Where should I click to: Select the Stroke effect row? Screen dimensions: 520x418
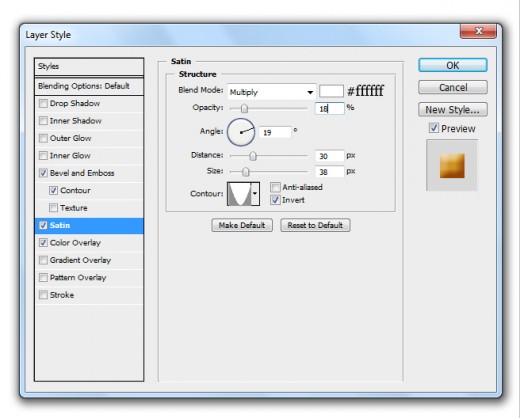pyautogui.click(x=89, y=295)
